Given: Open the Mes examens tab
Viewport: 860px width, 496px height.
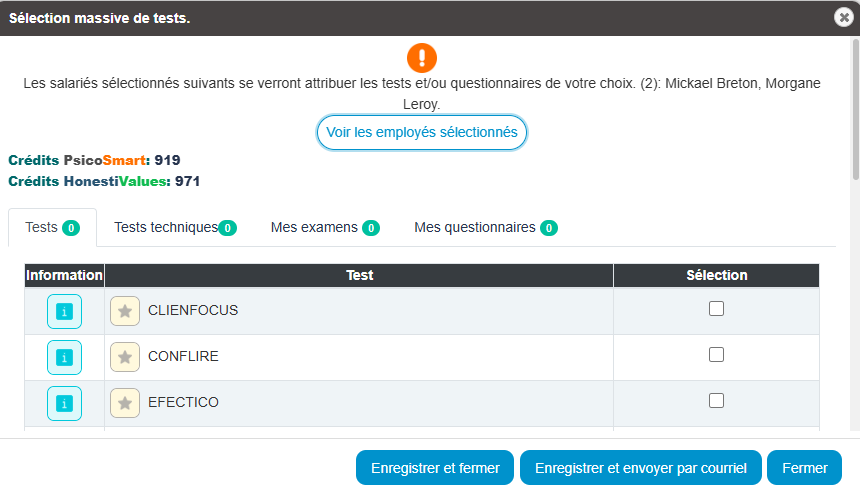Looking at the screenshot, I should coord(325,228).
